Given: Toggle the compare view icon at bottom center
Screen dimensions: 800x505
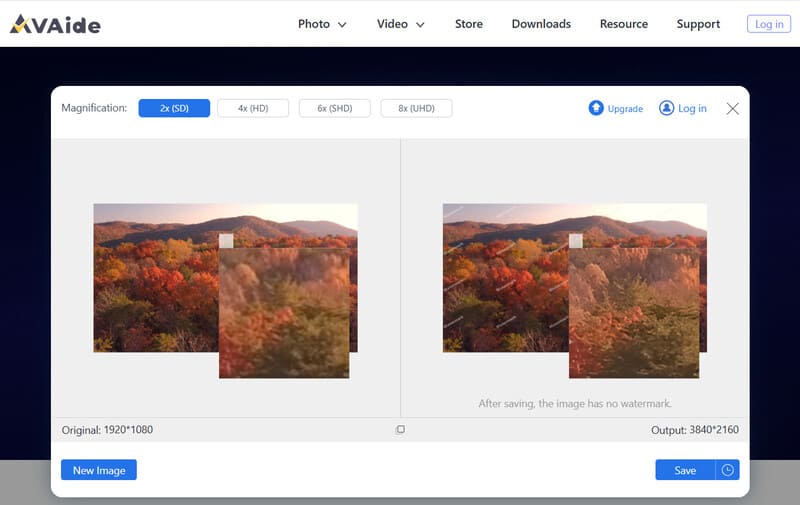Looking at the screenshot, I should click(400, 430).
